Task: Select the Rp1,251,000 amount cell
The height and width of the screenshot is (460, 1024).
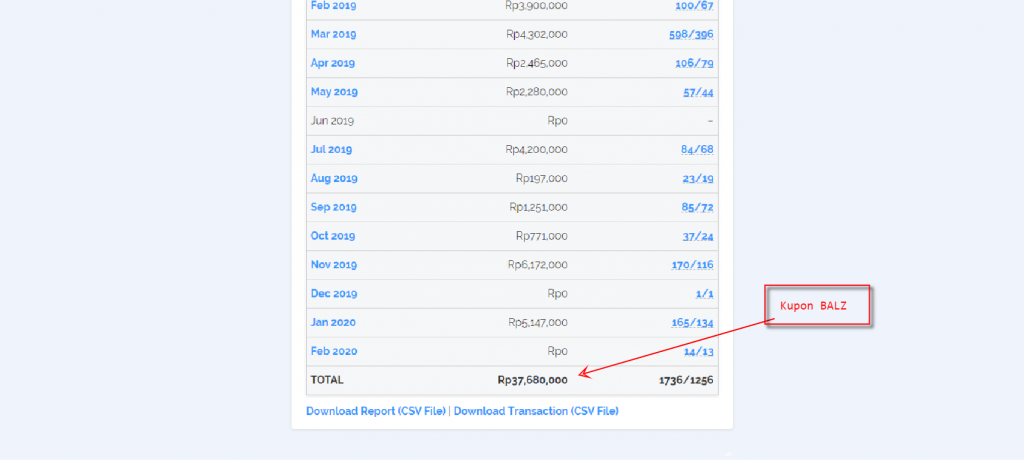Action: [x=538, y=207]
